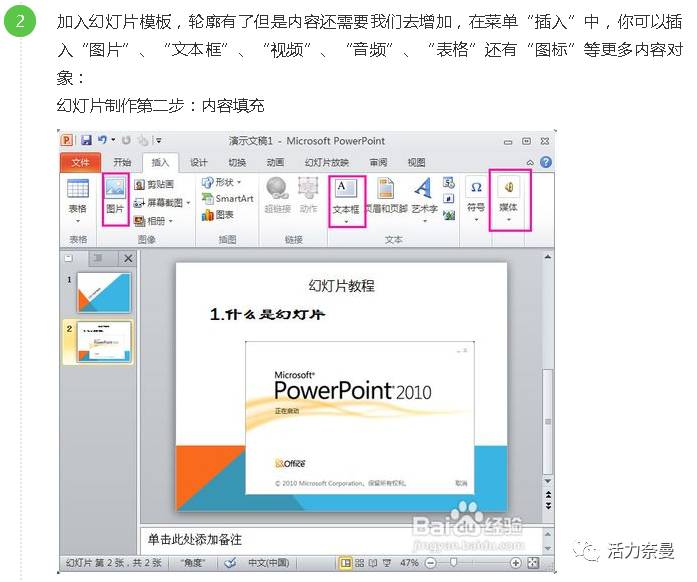Select slide 1 thumbnail
The width and height of the screenshot is (697, 582).
point(104,293)
